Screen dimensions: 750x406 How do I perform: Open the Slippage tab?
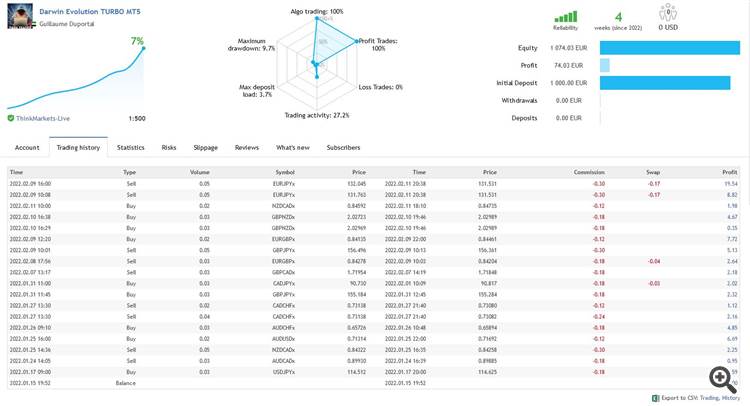[x=206, y=147]
